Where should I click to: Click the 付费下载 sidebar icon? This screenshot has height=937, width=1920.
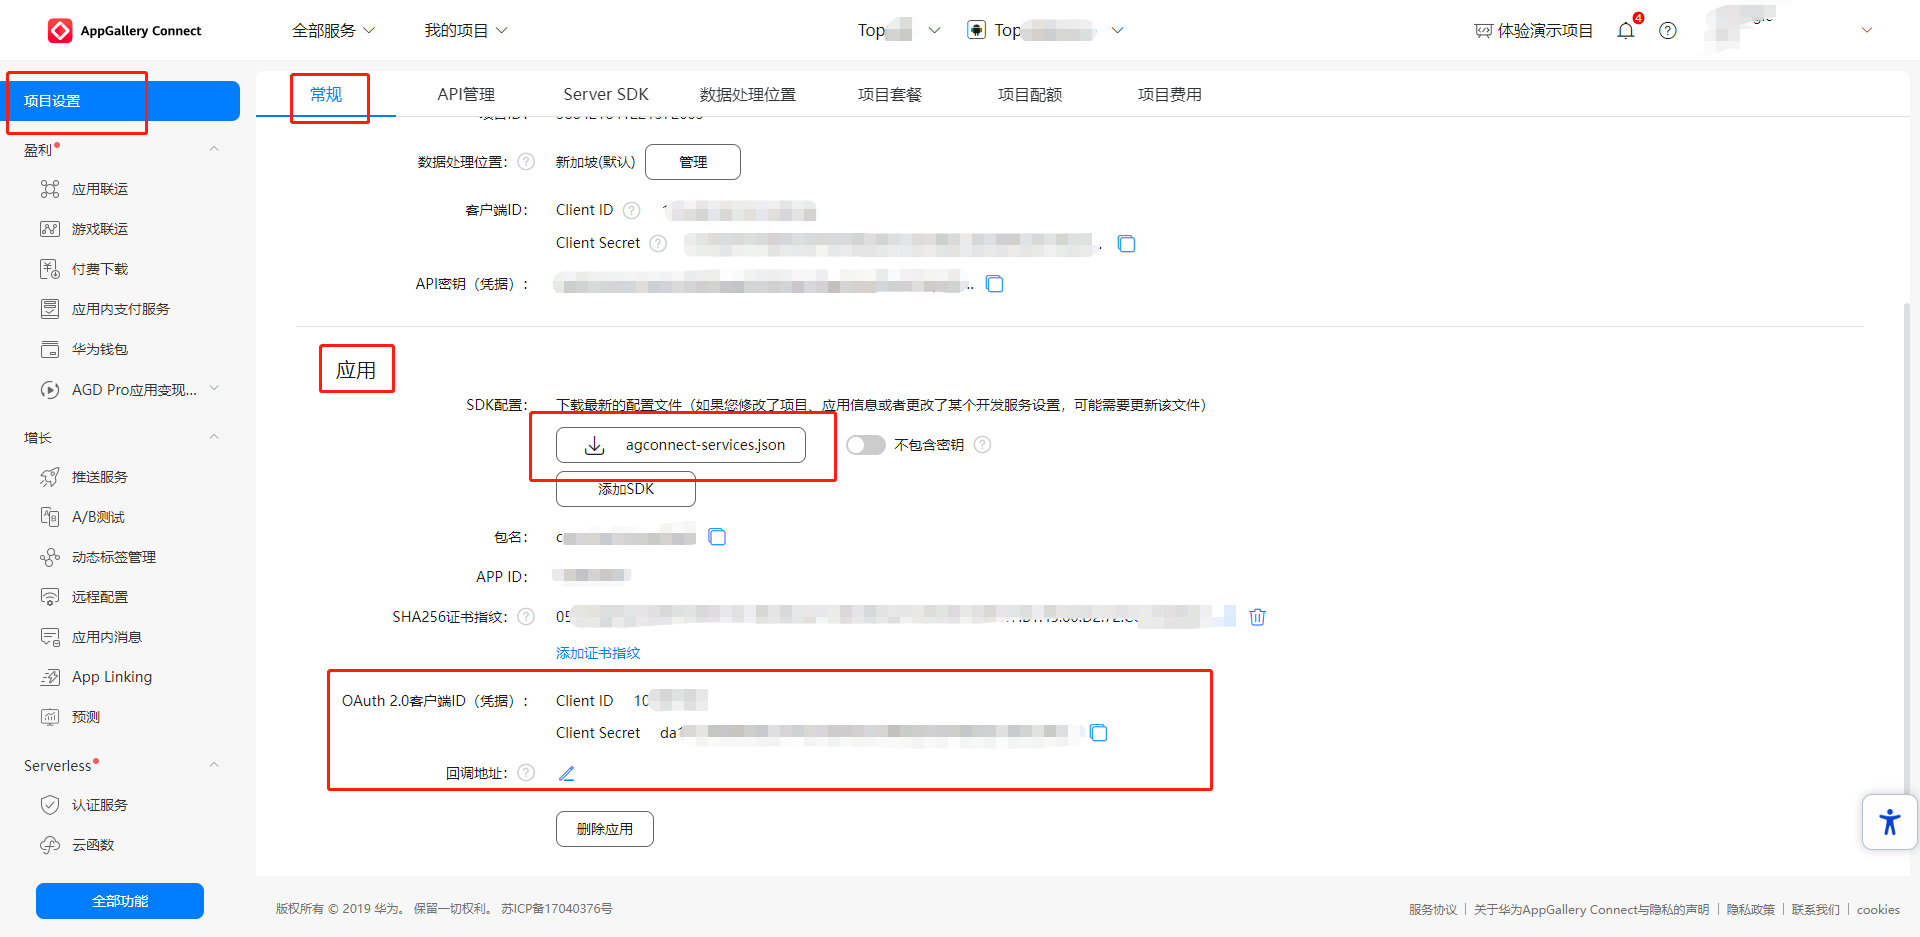[50, 269]
